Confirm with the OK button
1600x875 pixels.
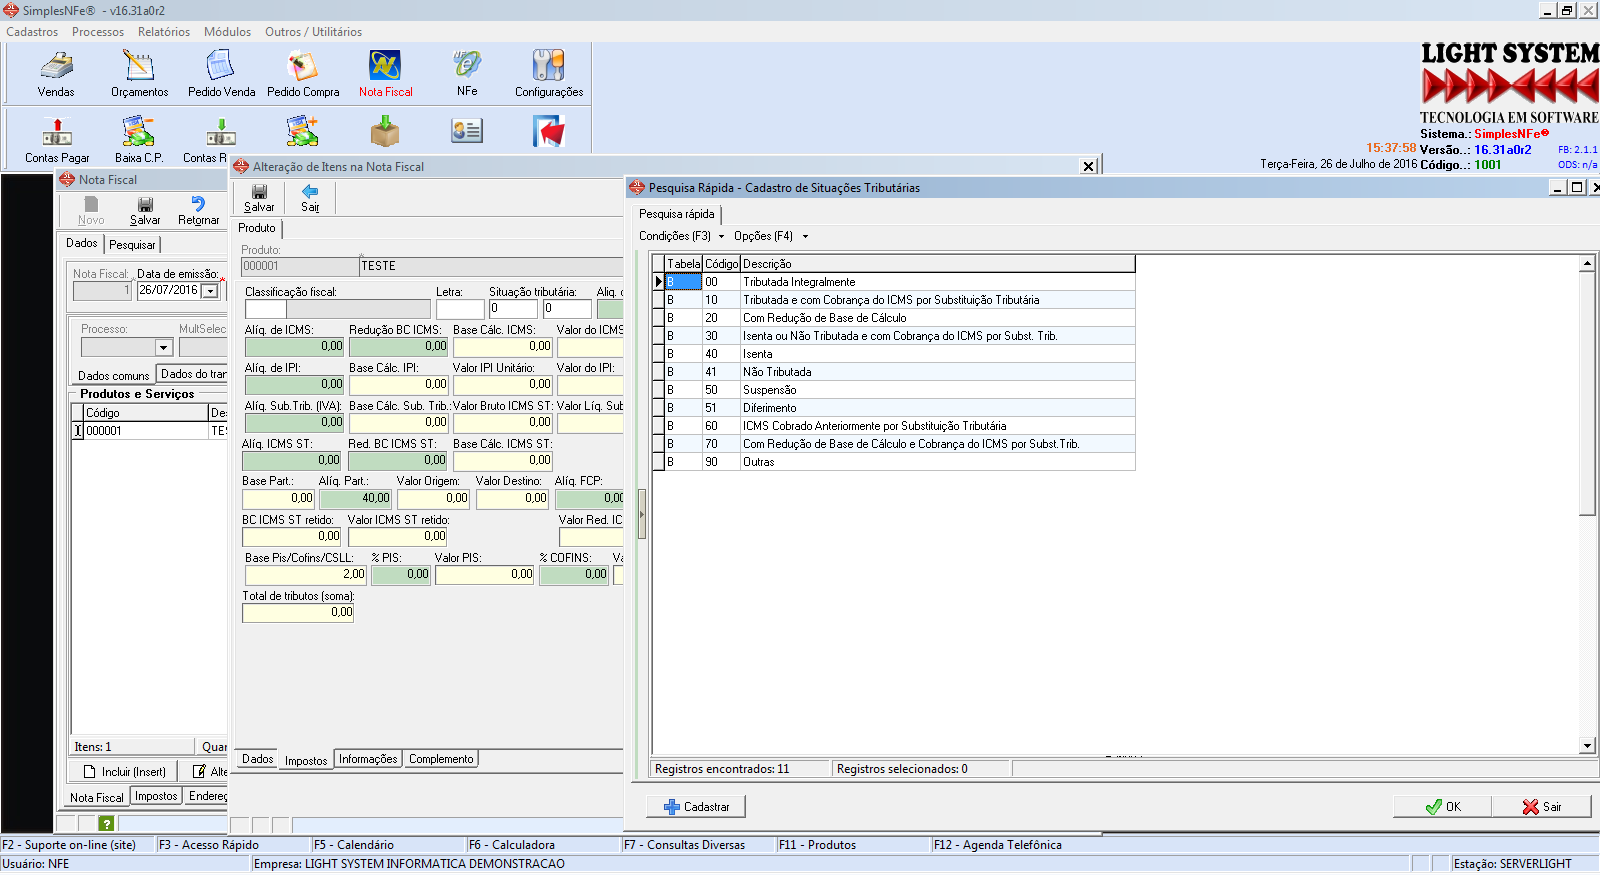click(x=1443, y=807)
